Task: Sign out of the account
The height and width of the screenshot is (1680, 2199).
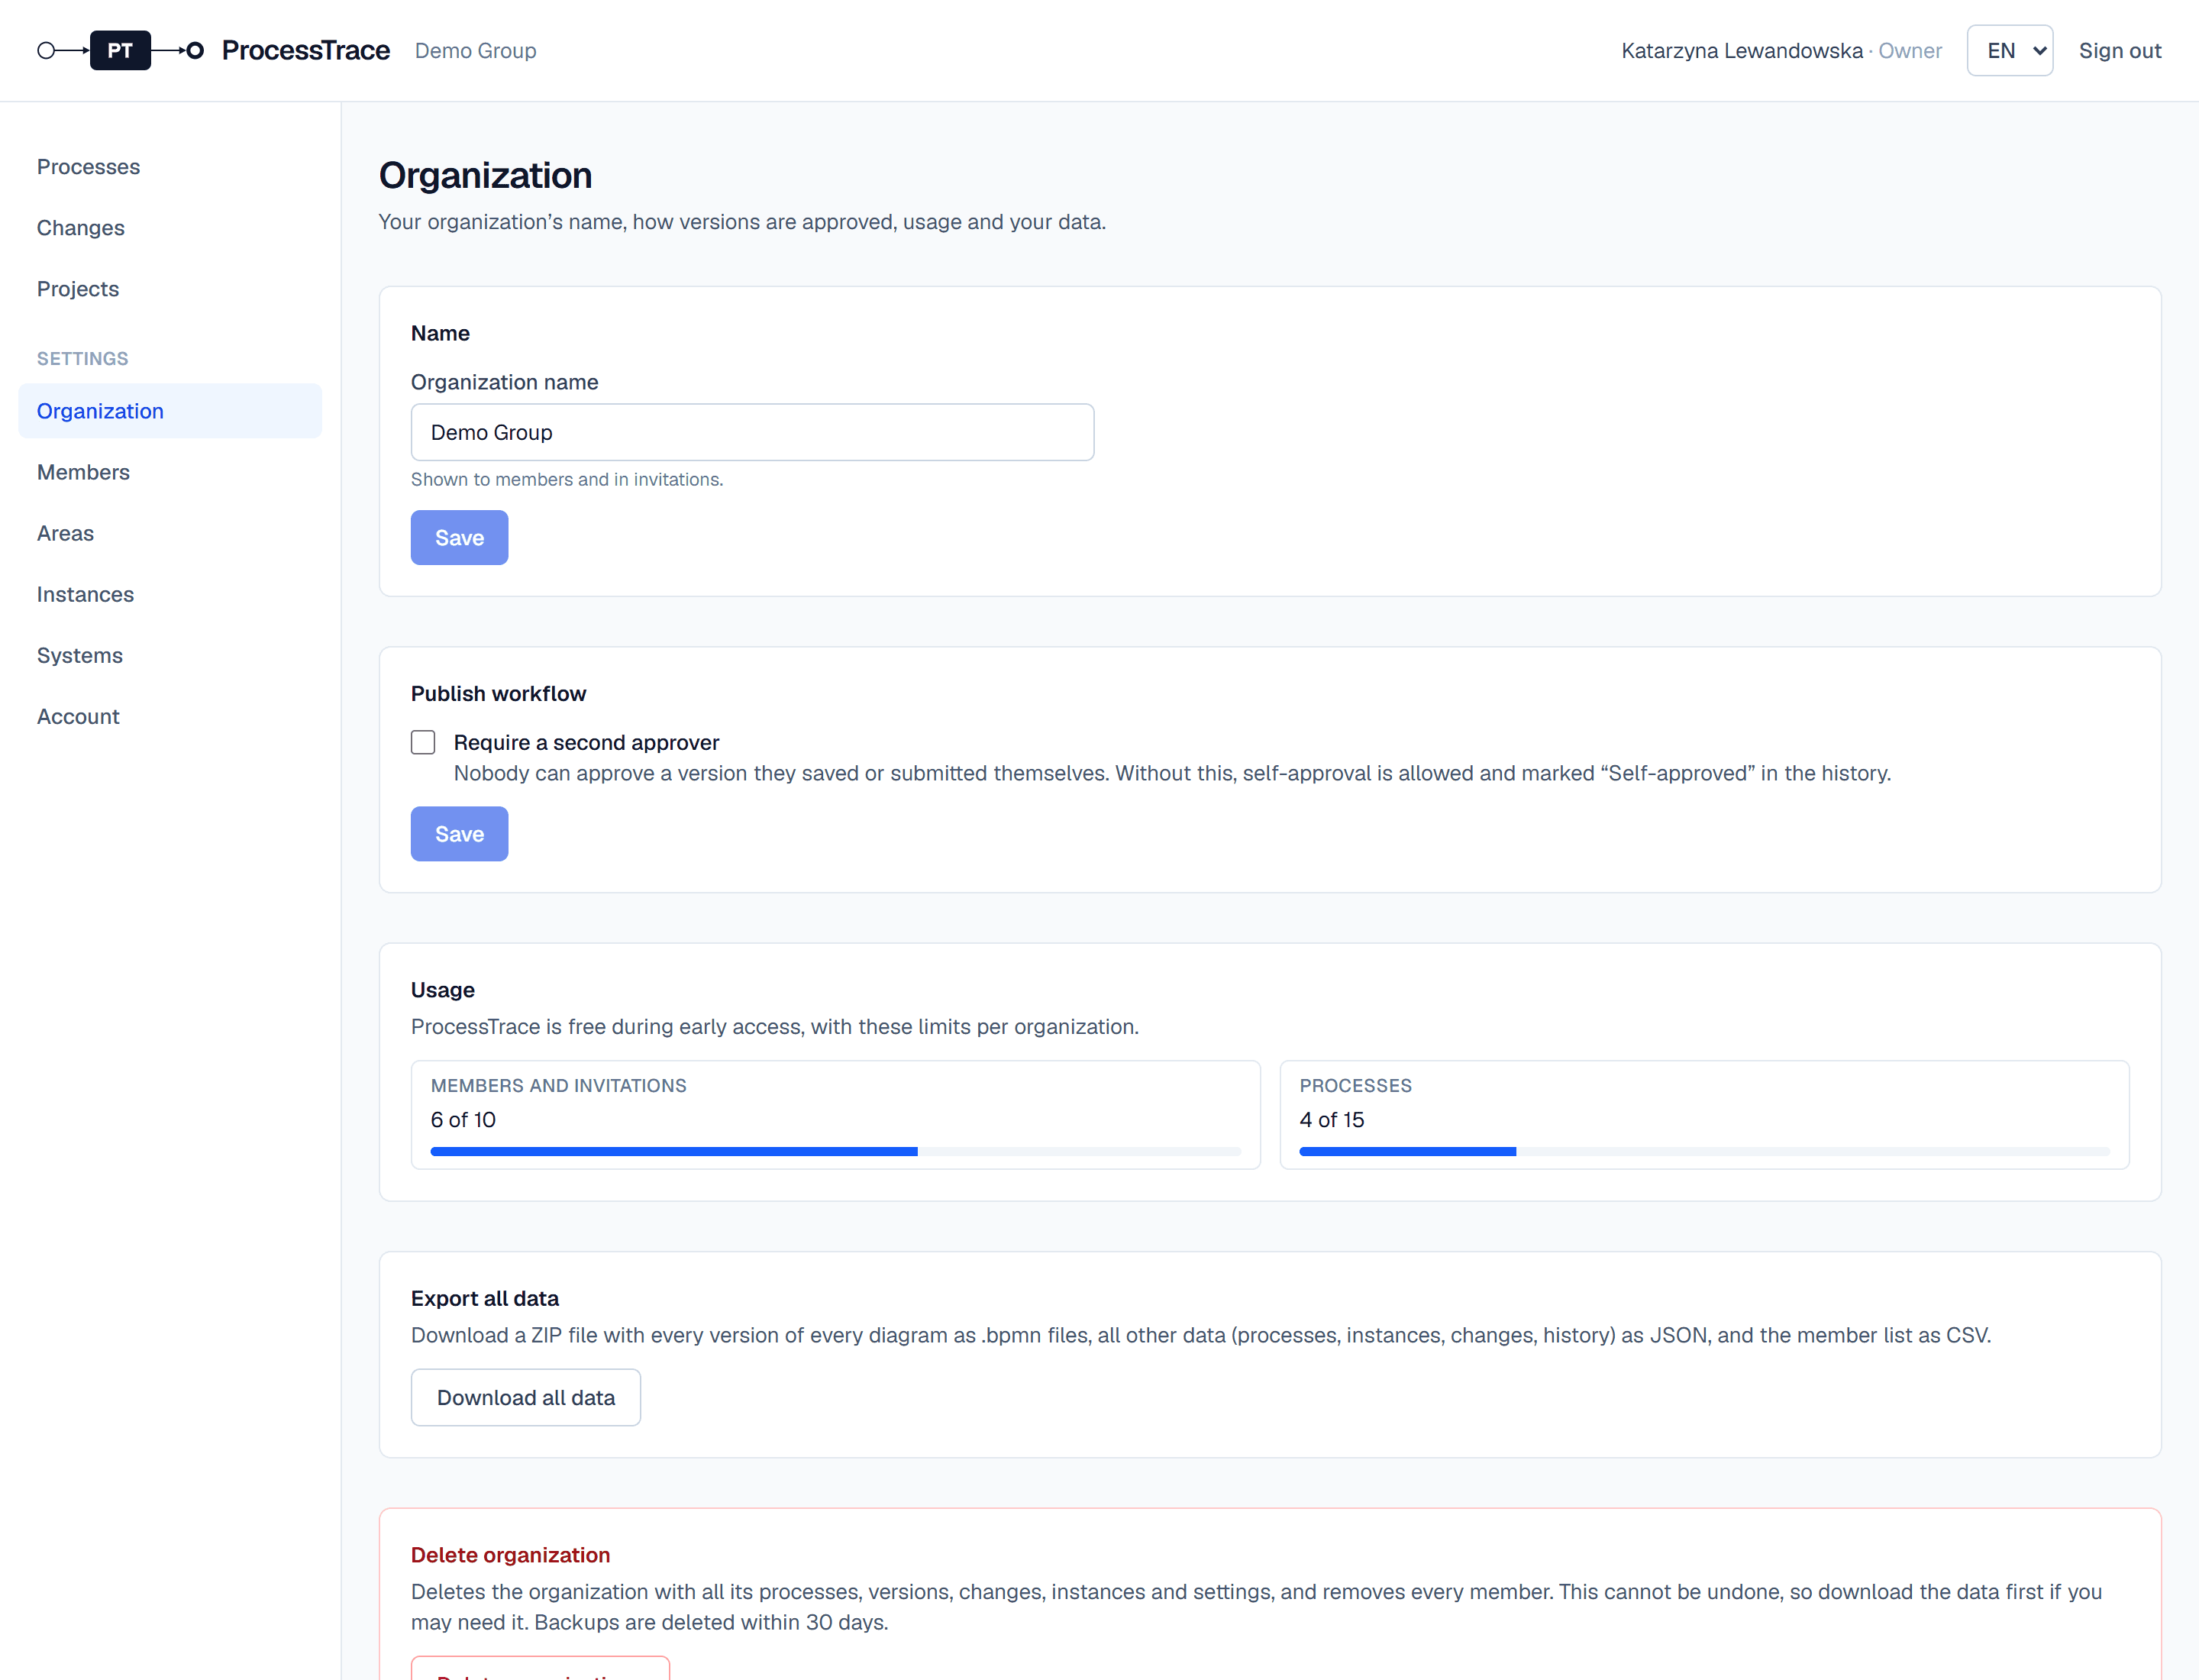Action: click(2119, 50)
